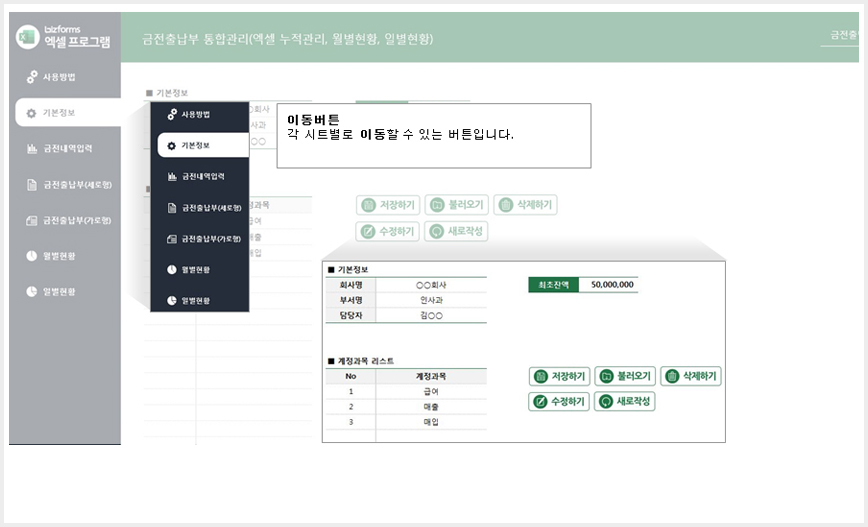Select the 인사과 department cell
868x527 pixels.
click(x=431, y=300)
